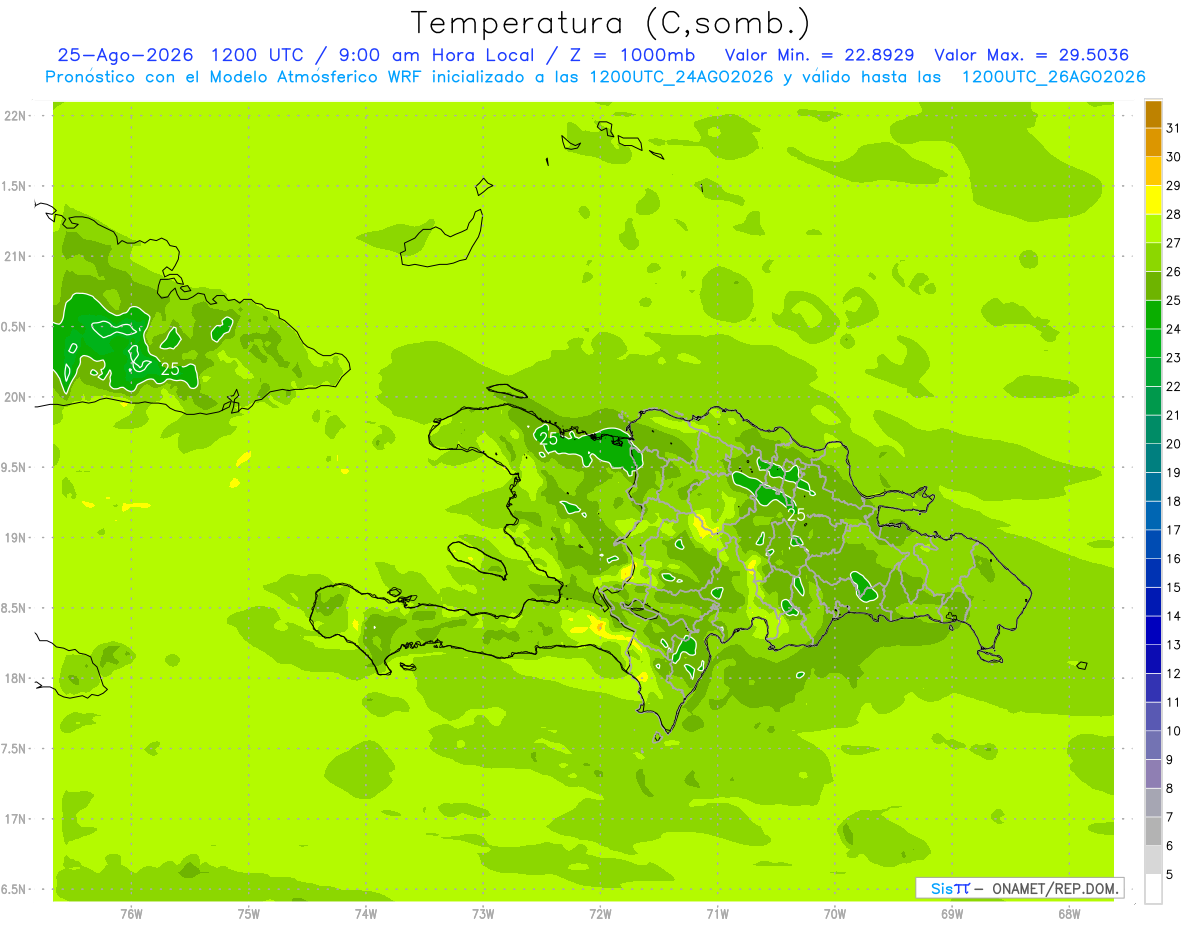Viewport: 1200px width, 927px height.
Task: Click the "72W" longitude label
Action: pos(600,913)
